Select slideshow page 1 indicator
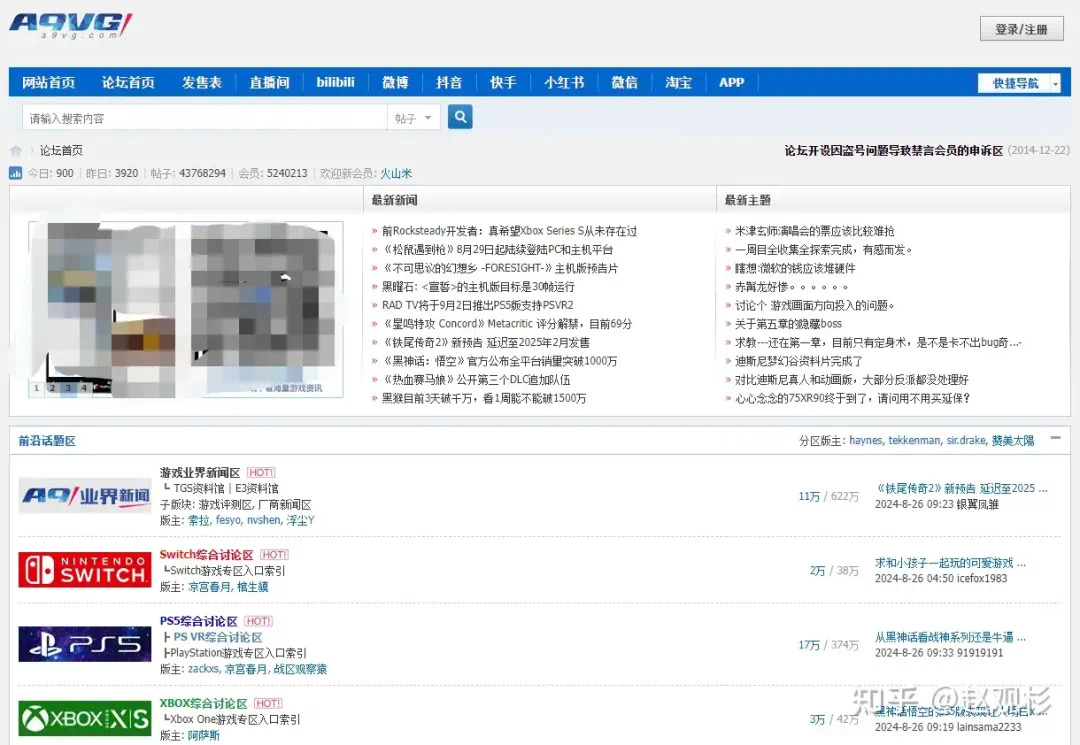 pos(37,388)
